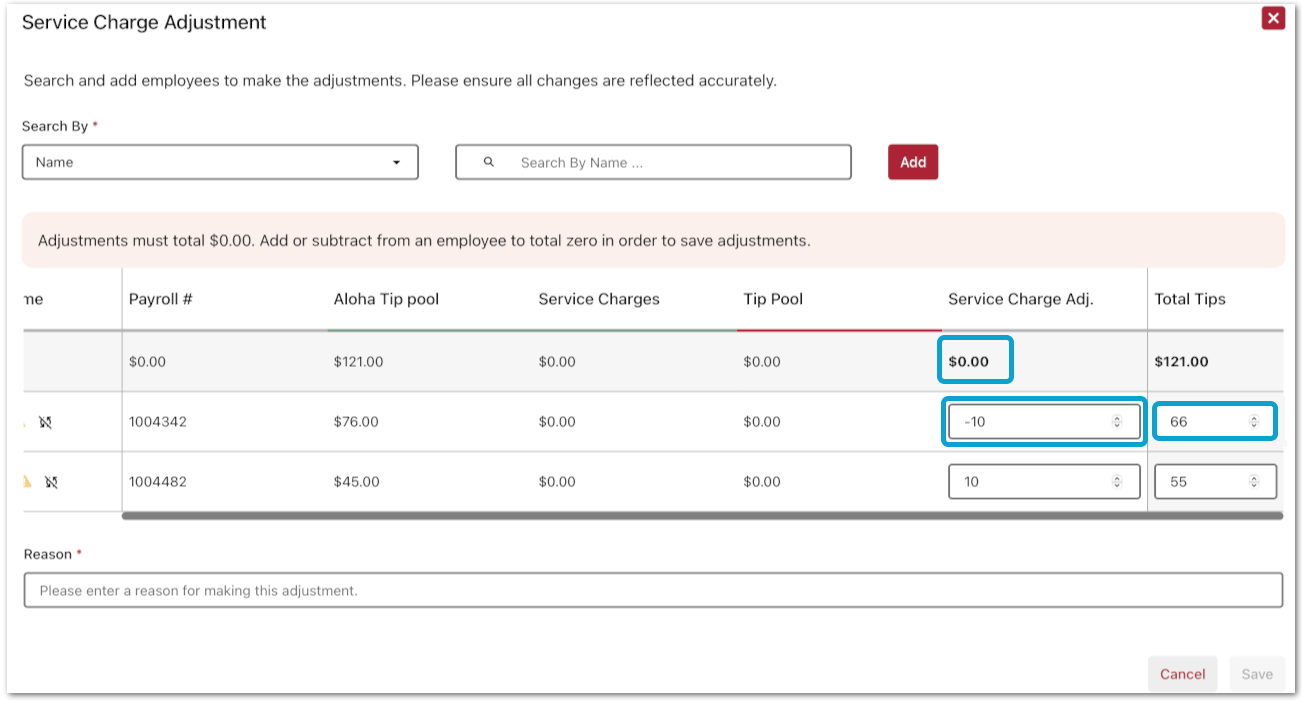Click the horizontal table scrollbar

pyautogui.click(x=700, y=516)
